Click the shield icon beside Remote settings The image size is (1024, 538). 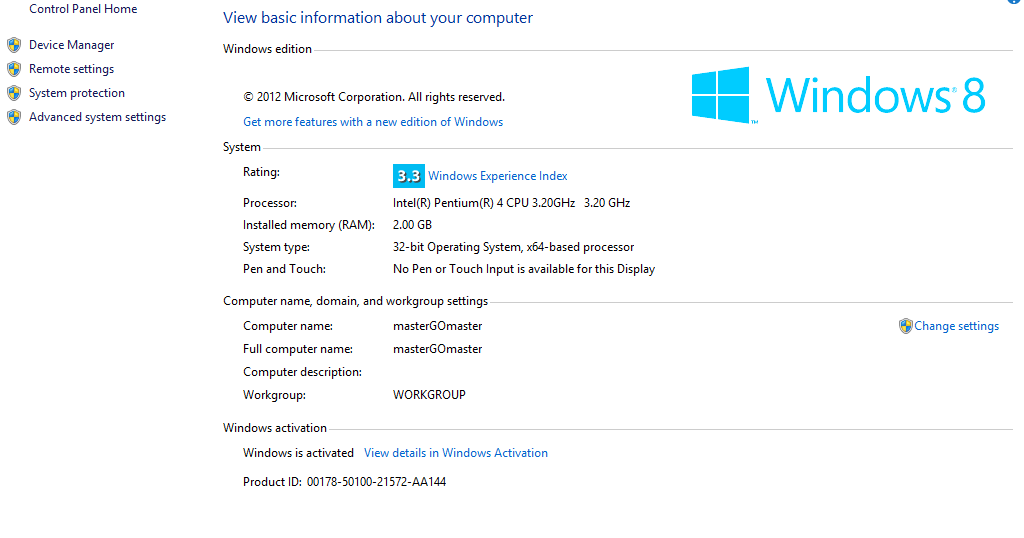14,69
